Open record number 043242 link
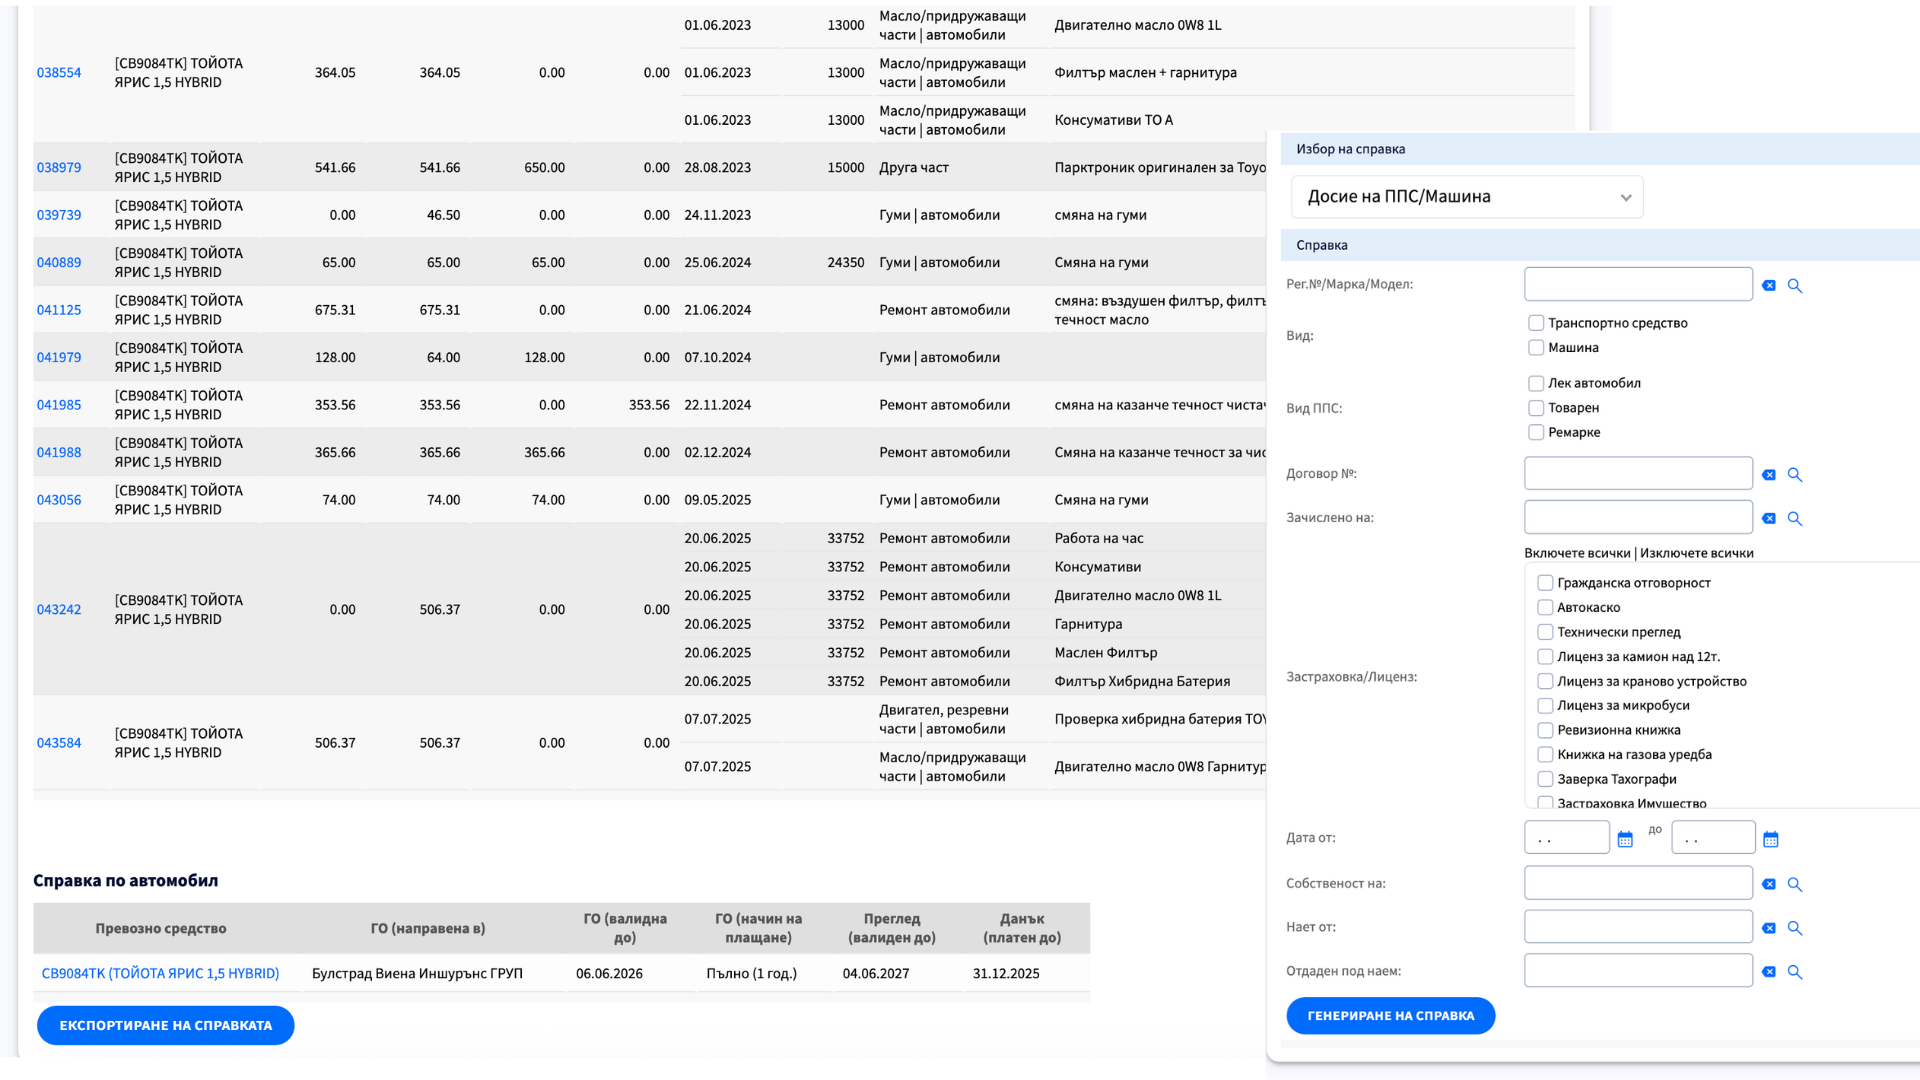The image size is (1920, 1080). pos(59,610)
